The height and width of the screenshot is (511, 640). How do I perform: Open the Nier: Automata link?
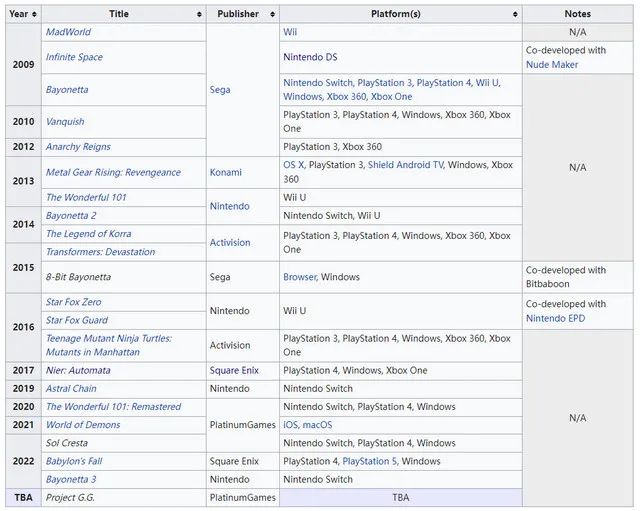click(78, 370)
